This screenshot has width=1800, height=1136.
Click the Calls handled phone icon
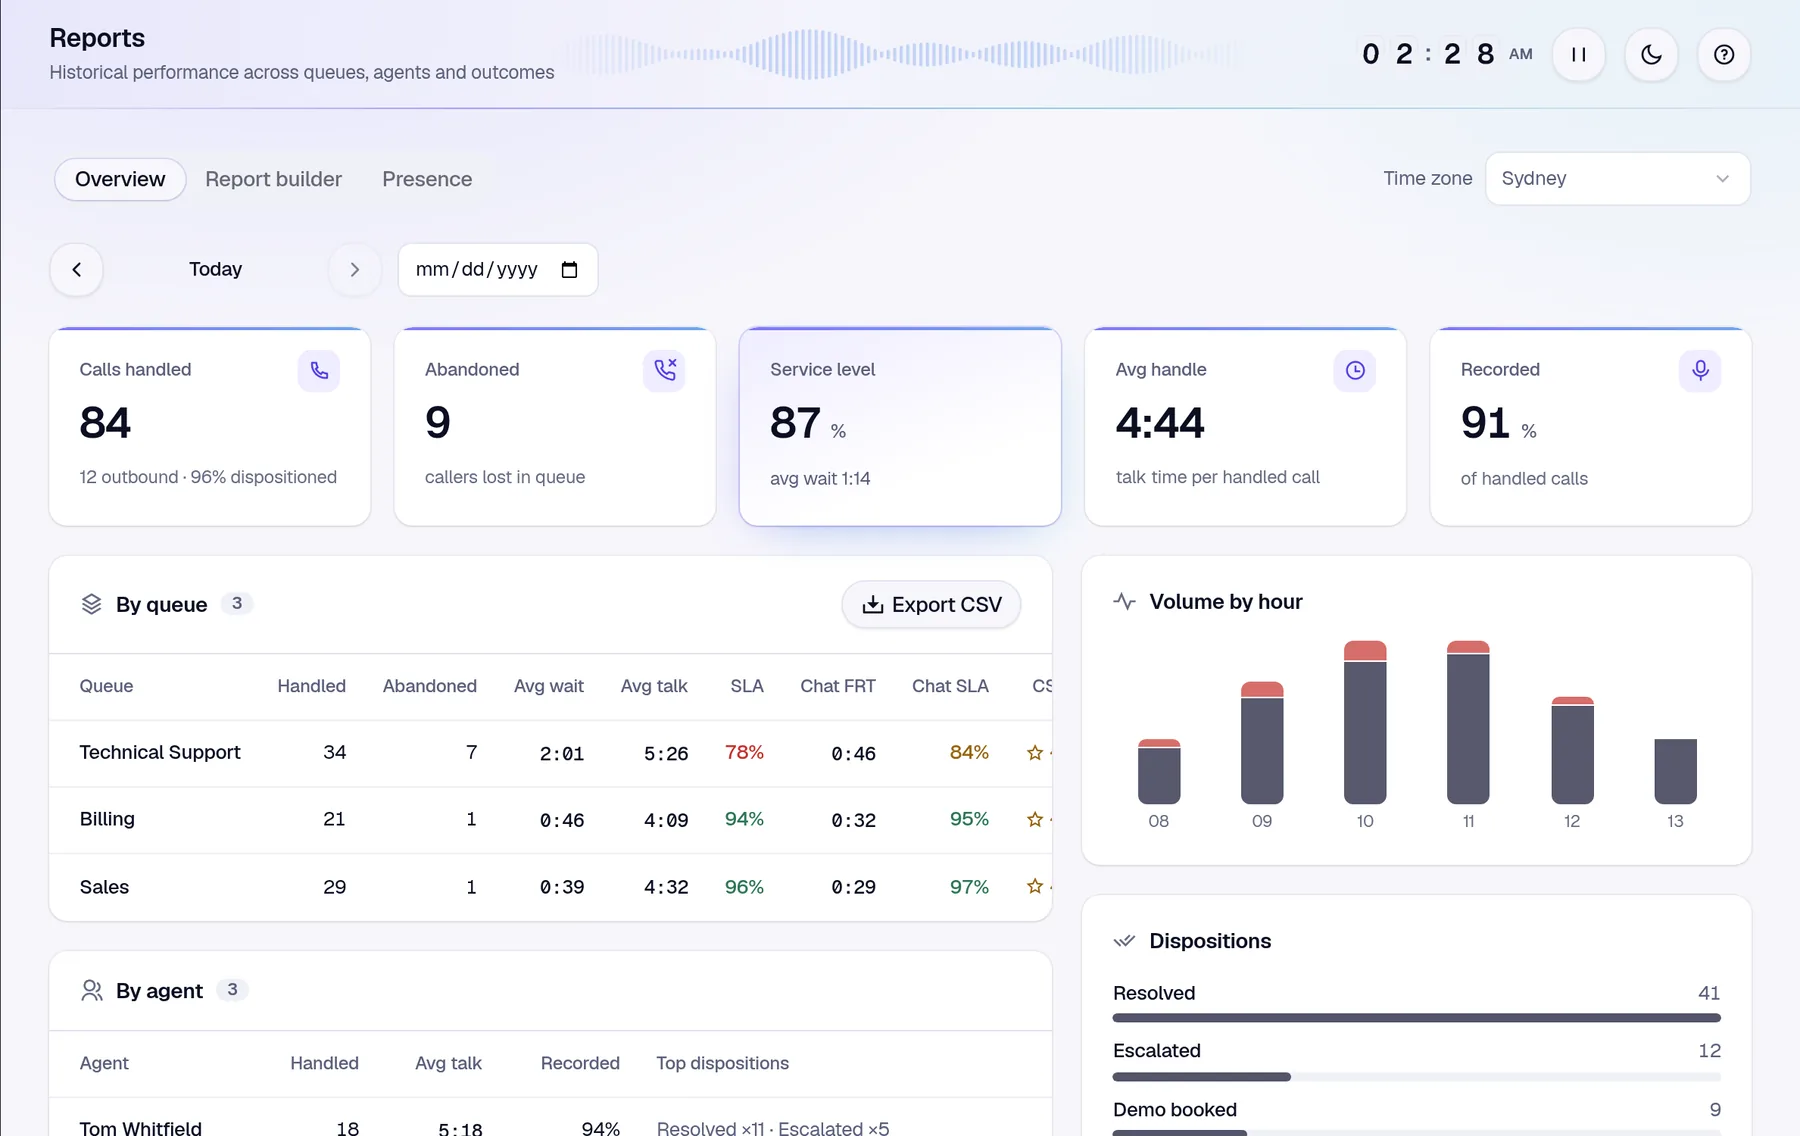pyautogui.click(x=319, y=371)
